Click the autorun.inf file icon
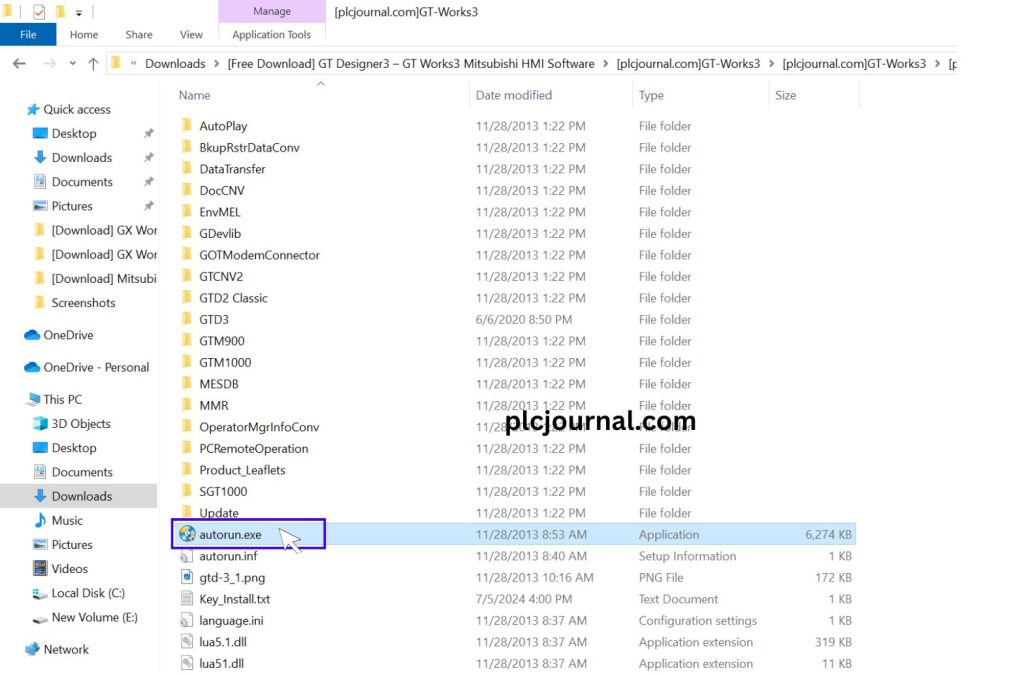Screen dimensions: 1024x675 click(x=187, y=556)
